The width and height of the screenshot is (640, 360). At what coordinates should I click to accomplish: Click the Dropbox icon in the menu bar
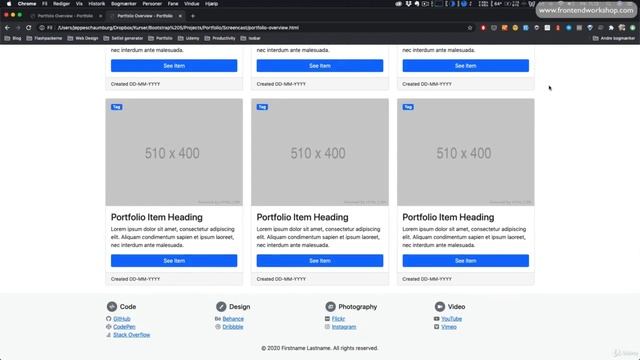coord(409,4)
